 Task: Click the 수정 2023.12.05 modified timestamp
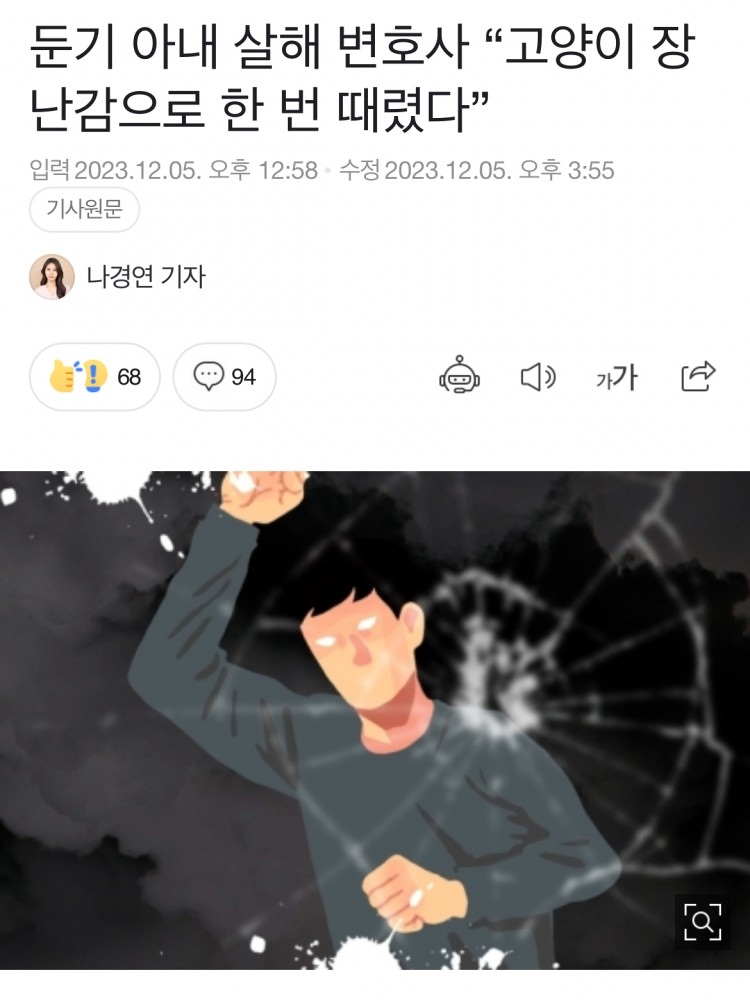tap(476, 170)
